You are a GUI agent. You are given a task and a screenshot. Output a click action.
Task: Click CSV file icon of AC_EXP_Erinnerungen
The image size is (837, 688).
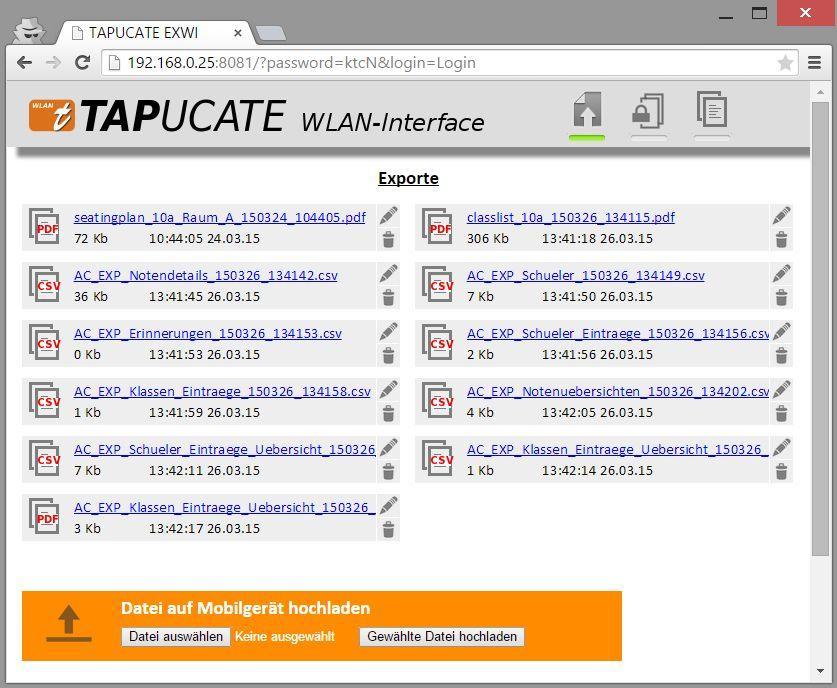coord(44,343)
